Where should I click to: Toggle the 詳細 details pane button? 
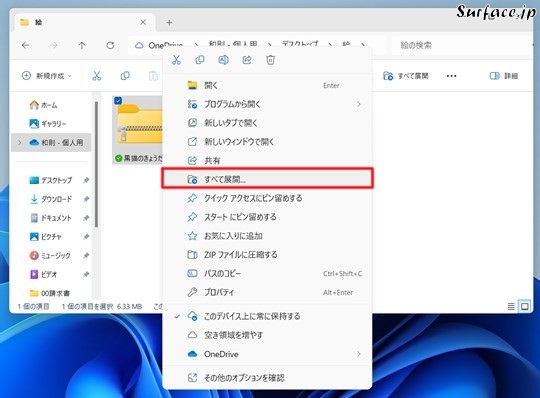tap(503, 76)
